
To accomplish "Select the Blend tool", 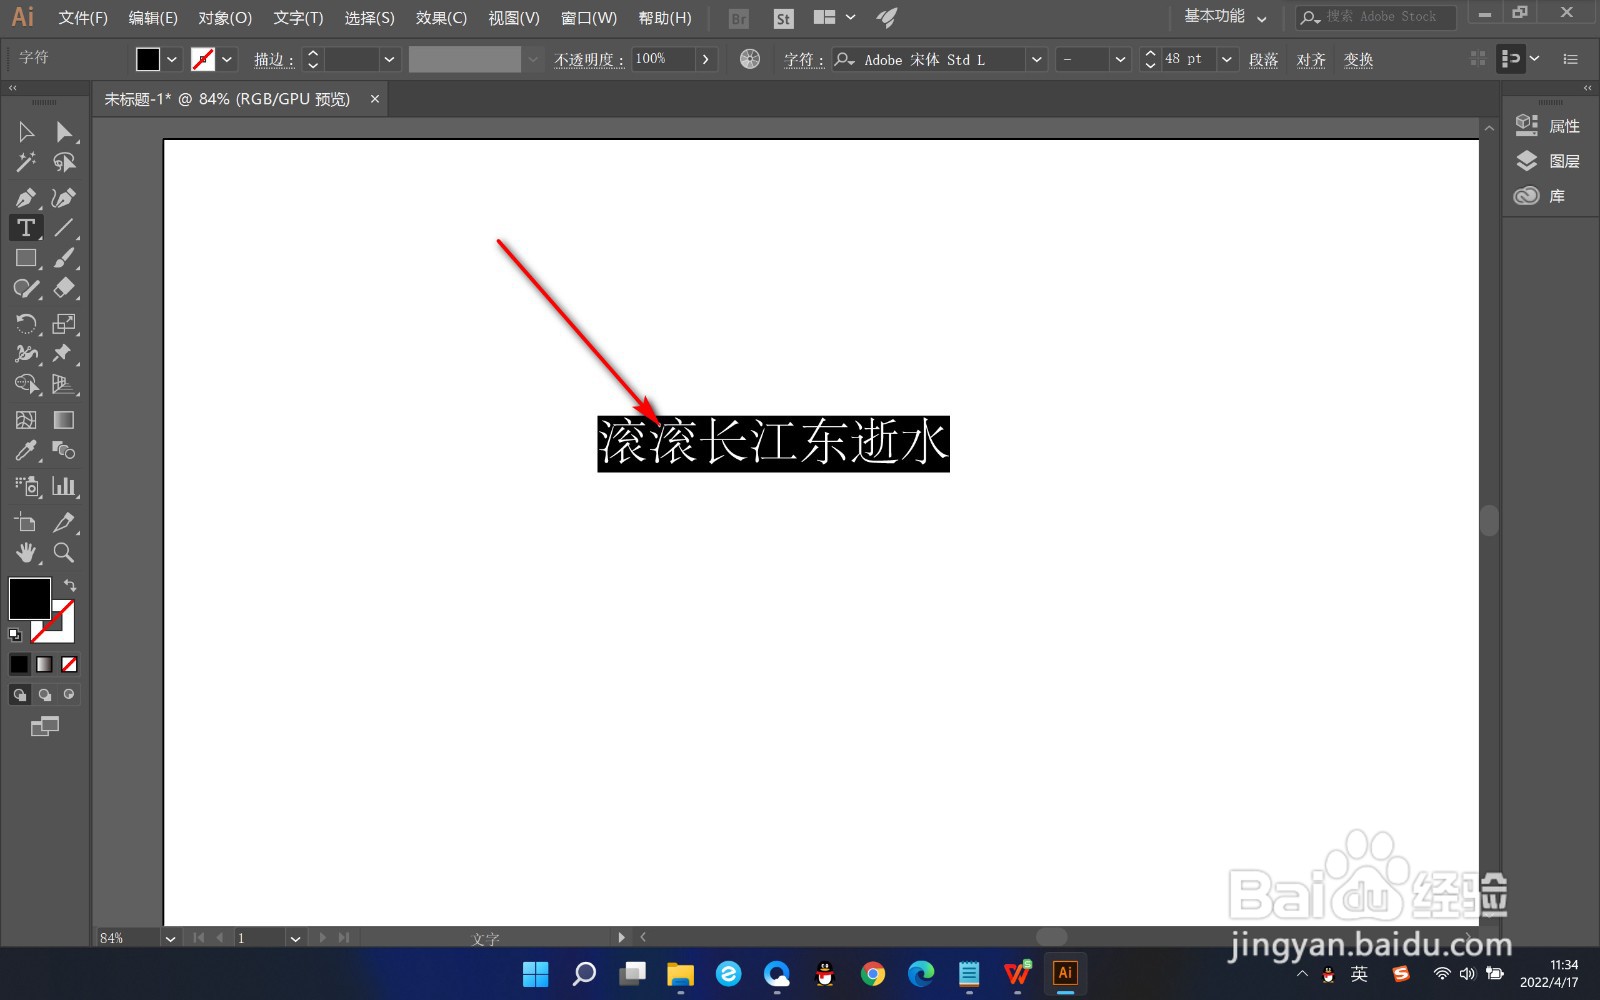I will point(64,451).
